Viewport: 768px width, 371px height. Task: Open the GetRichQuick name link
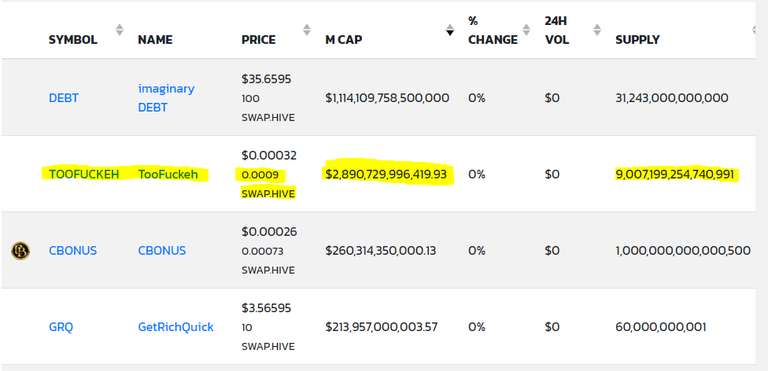click(x=176, y=327)
